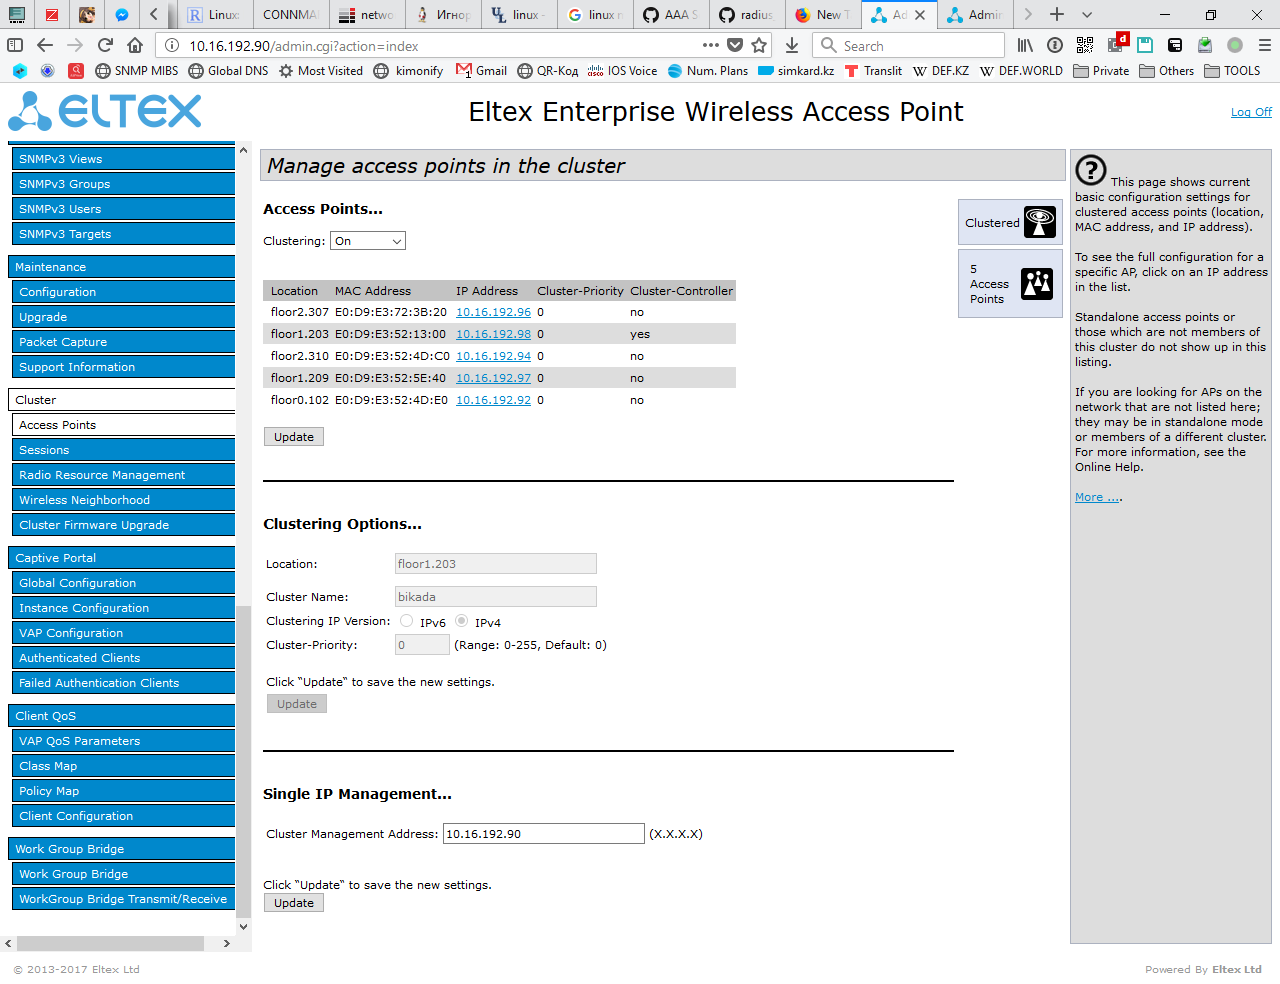Screen dimensions: 1280x984
Task: Open Wireless Neighborhood menu item
Action: pyautogui.click(x=124, y=500)
